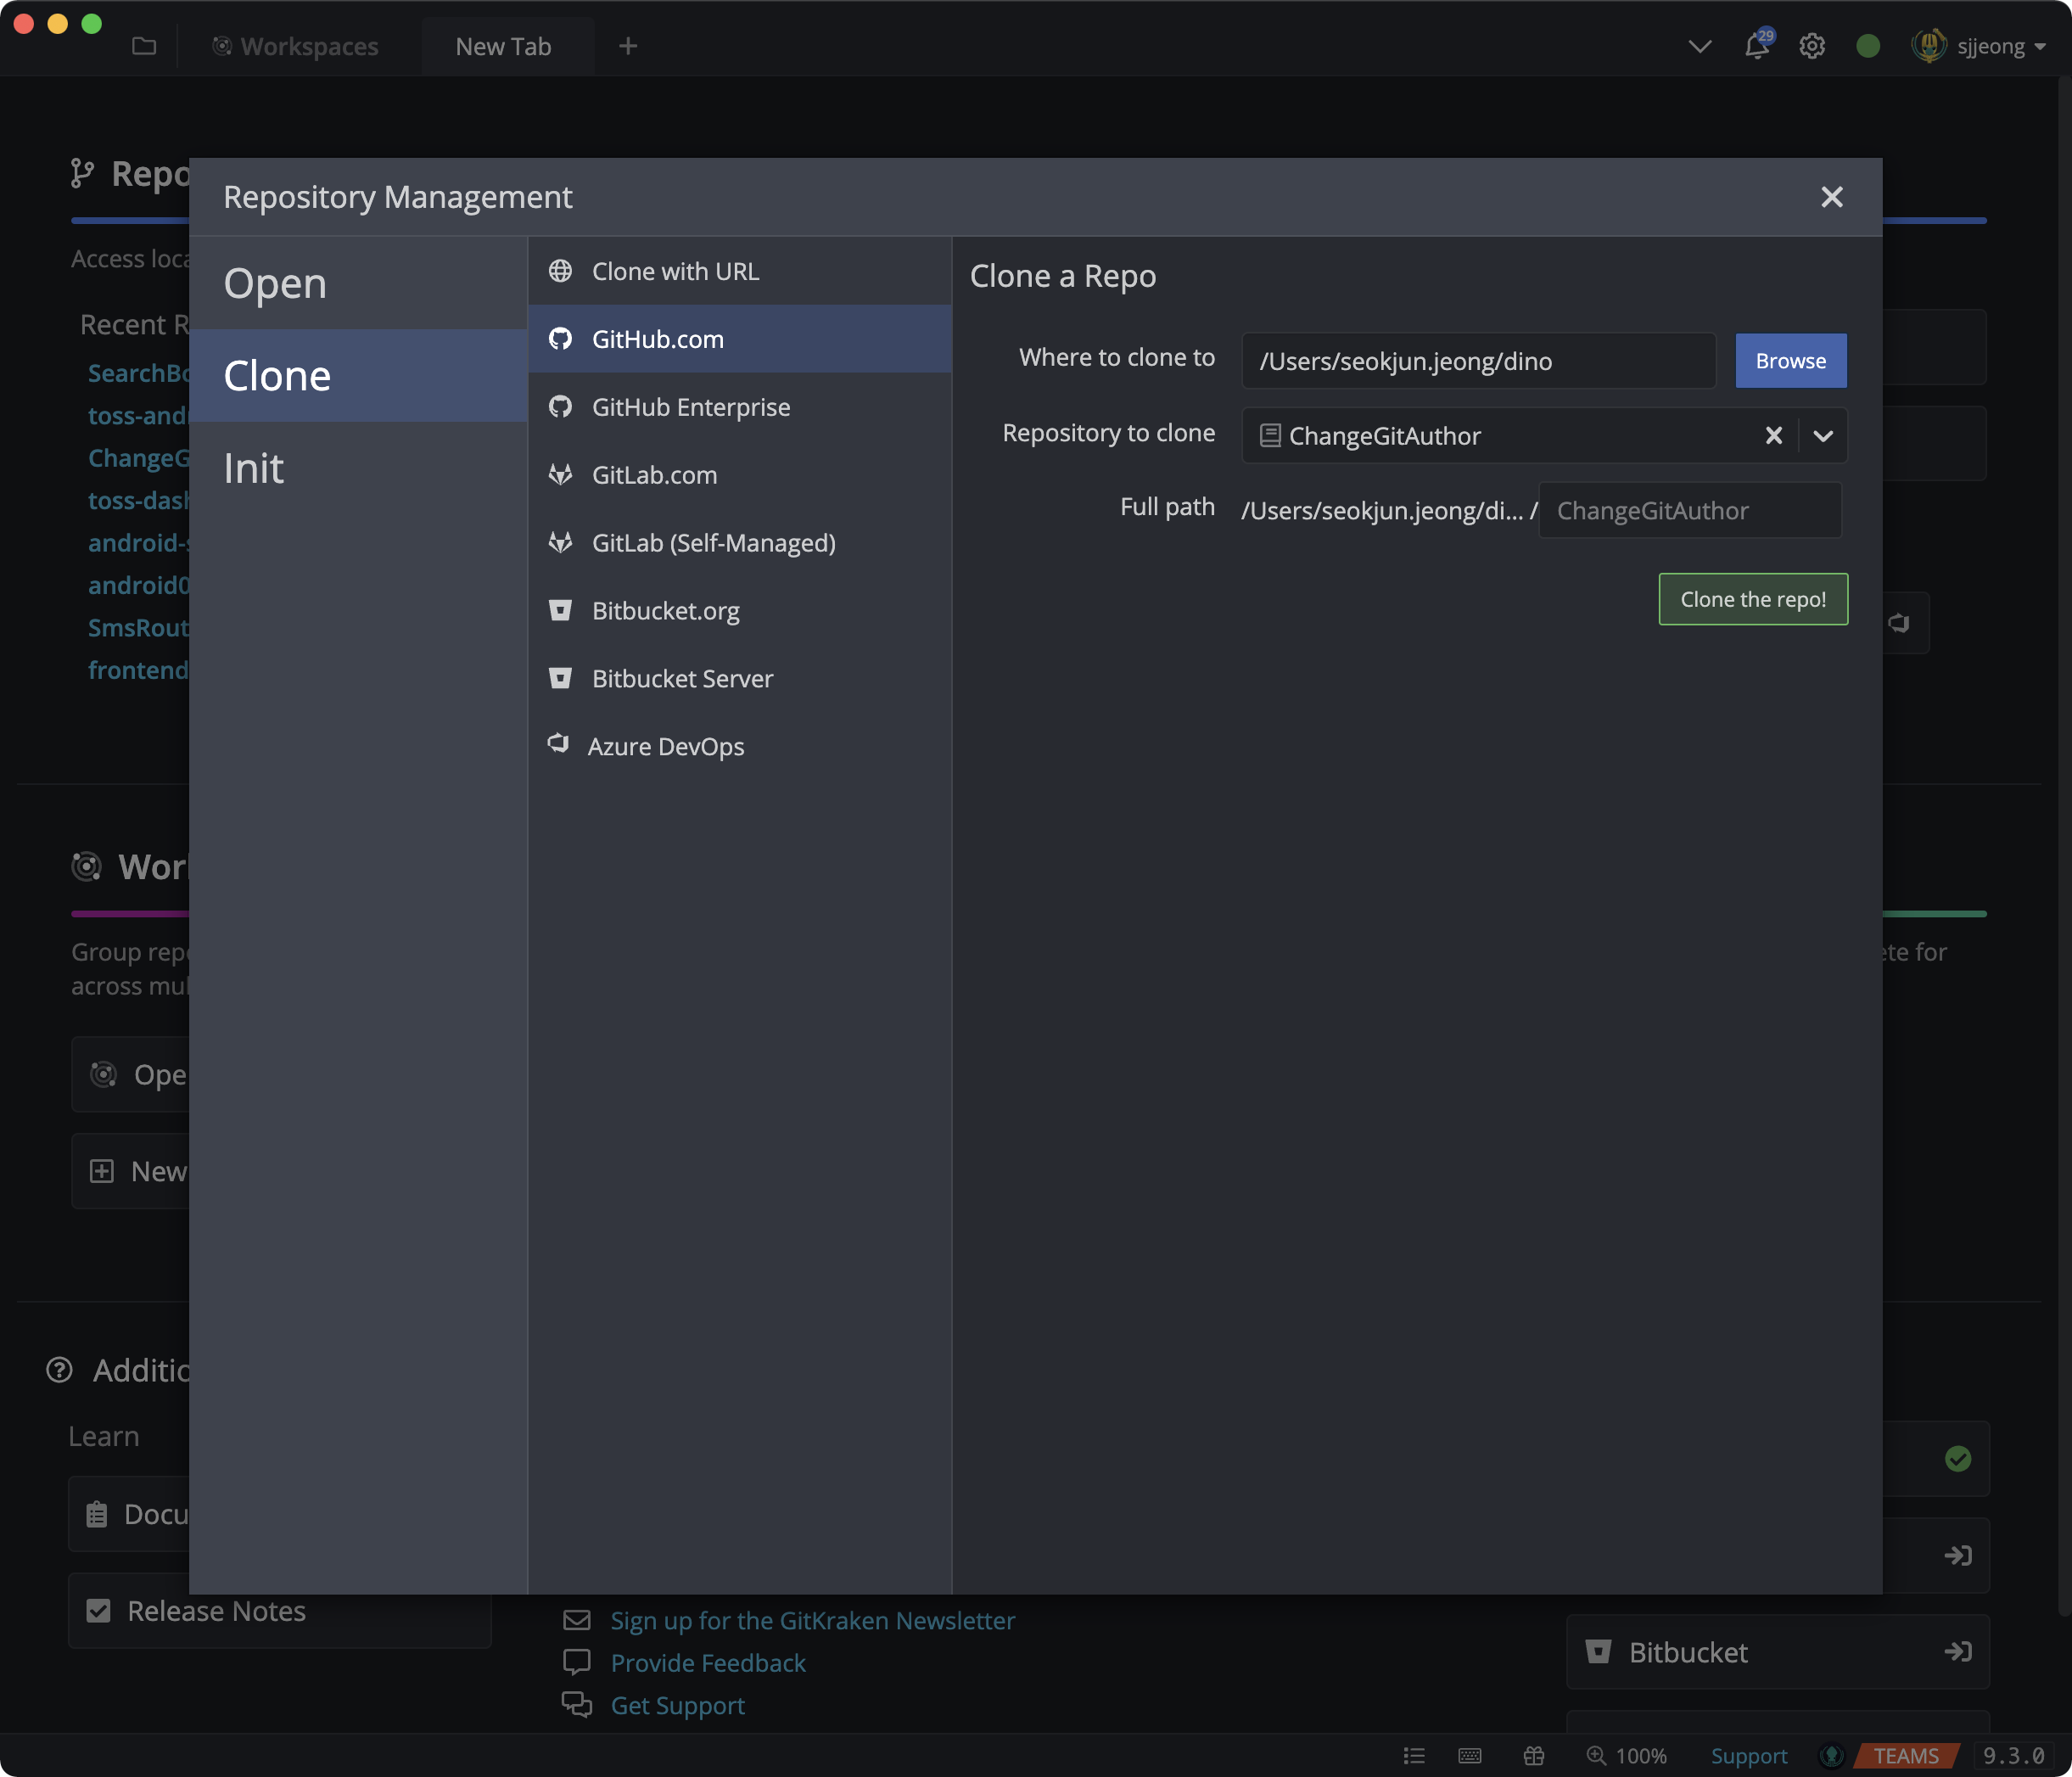Clear the selected ChangeGitAuthor repository

[1773, 435]
